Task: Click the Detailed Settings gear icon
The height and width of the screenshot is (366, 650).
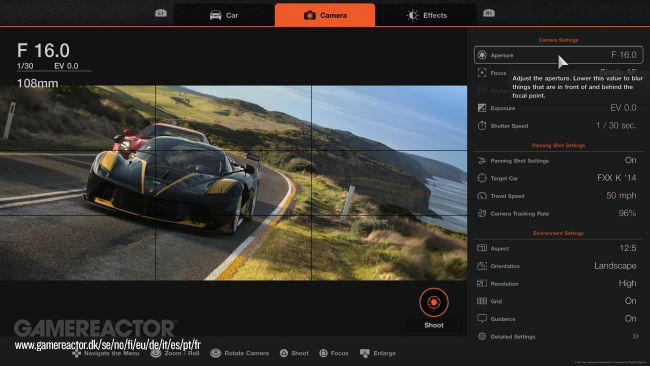Action: point(482,336)
